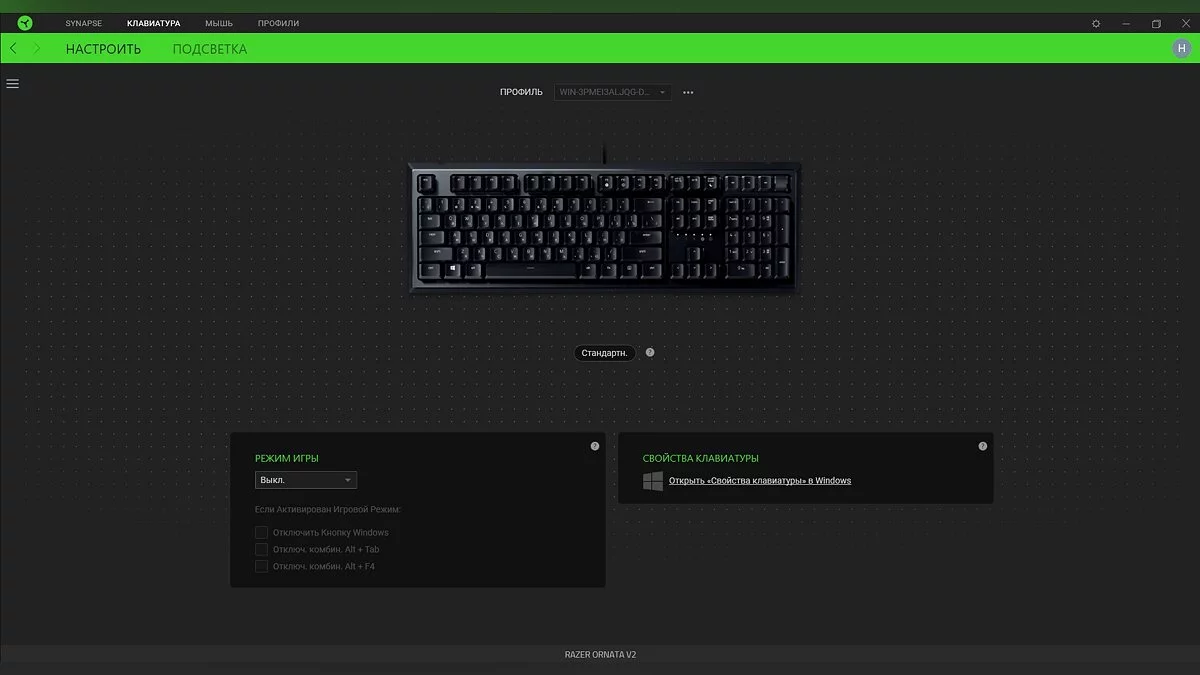1200x675 pixels.
Task: Open profile options three-dot menu
Action: [688, 92]
